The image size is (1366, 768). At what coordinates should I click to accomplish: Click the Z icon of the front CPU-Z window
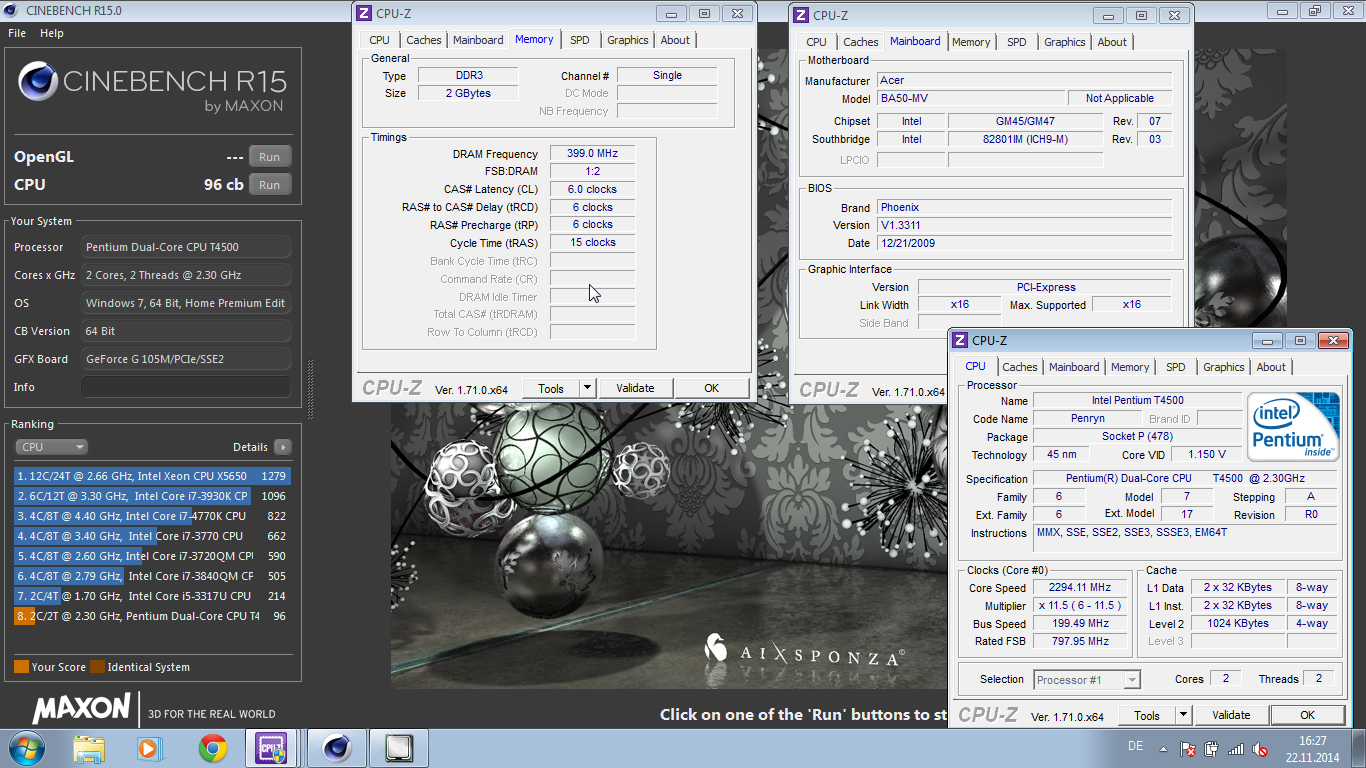tap(960, 341)
